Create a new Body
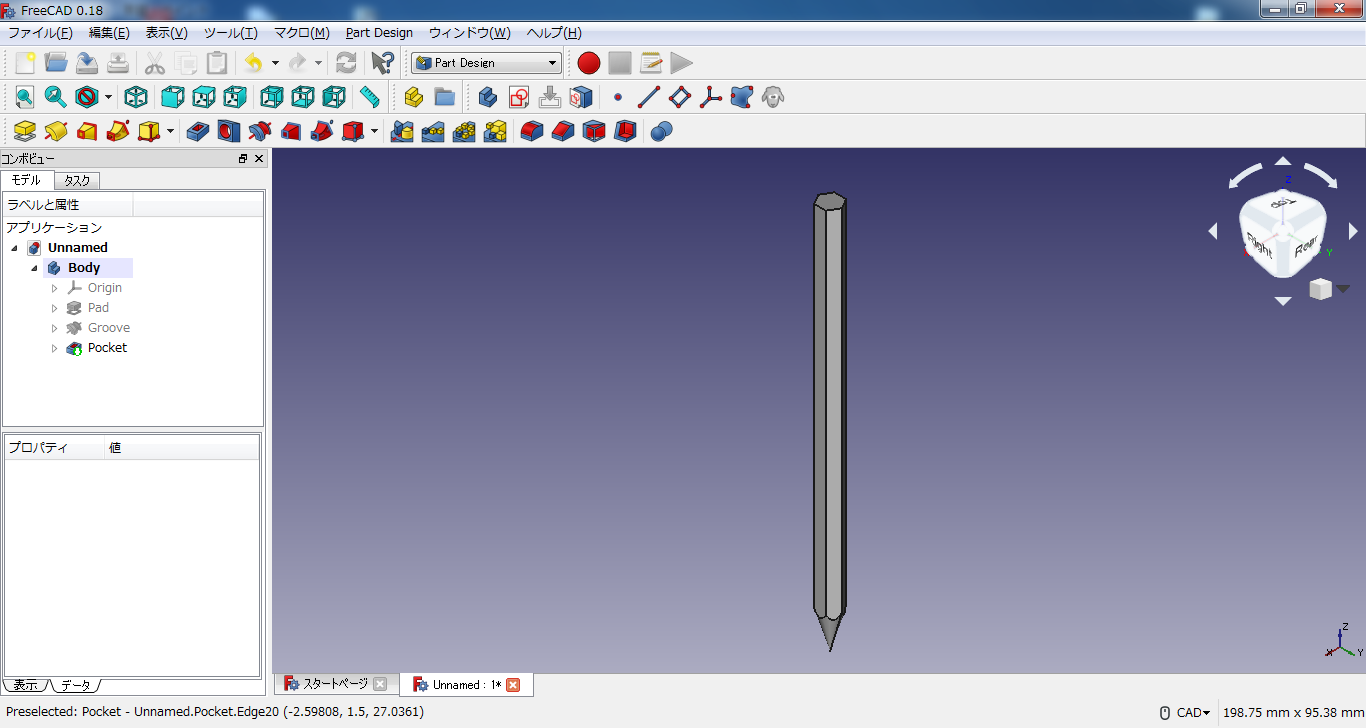This screenshot has height=728, width=1366. point(488,97)
